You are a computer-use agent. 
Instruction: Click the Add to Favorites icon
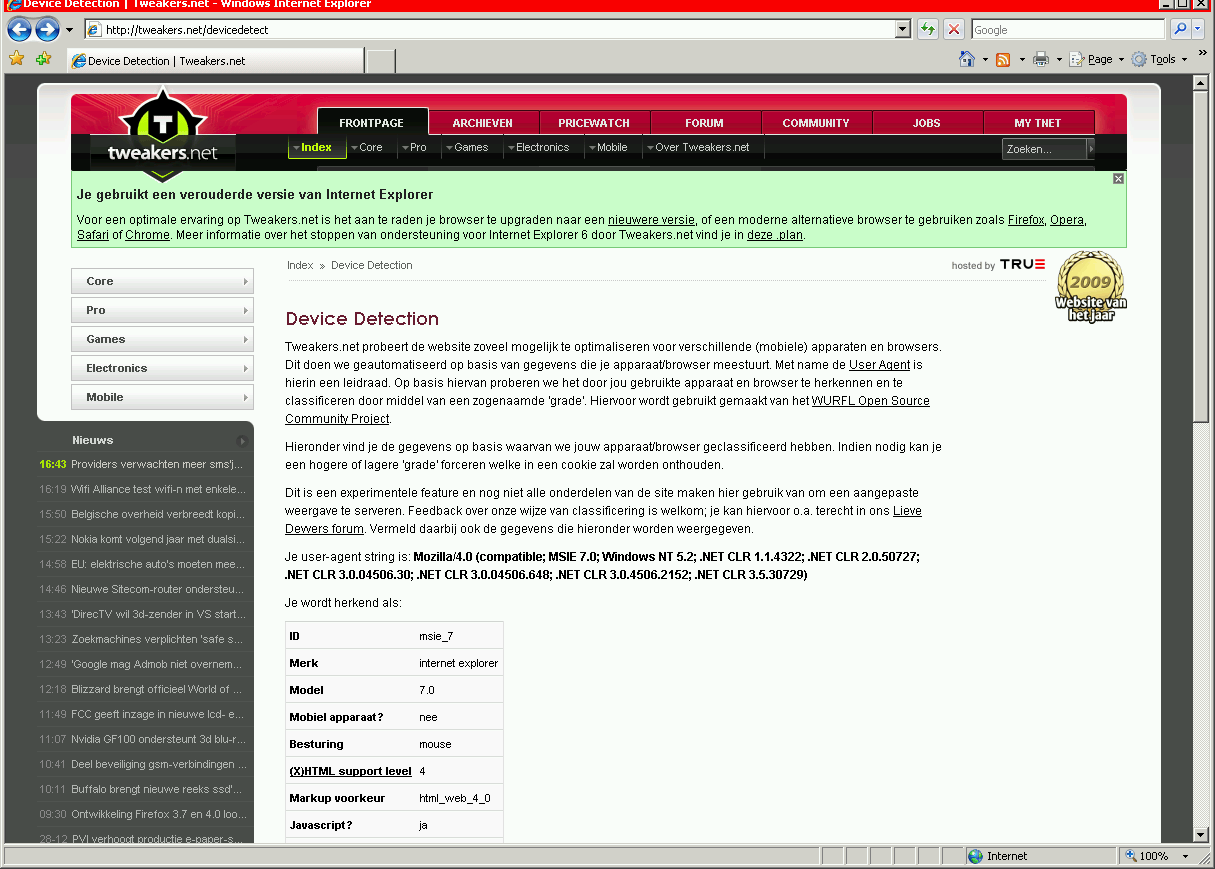tap(43, 59)
